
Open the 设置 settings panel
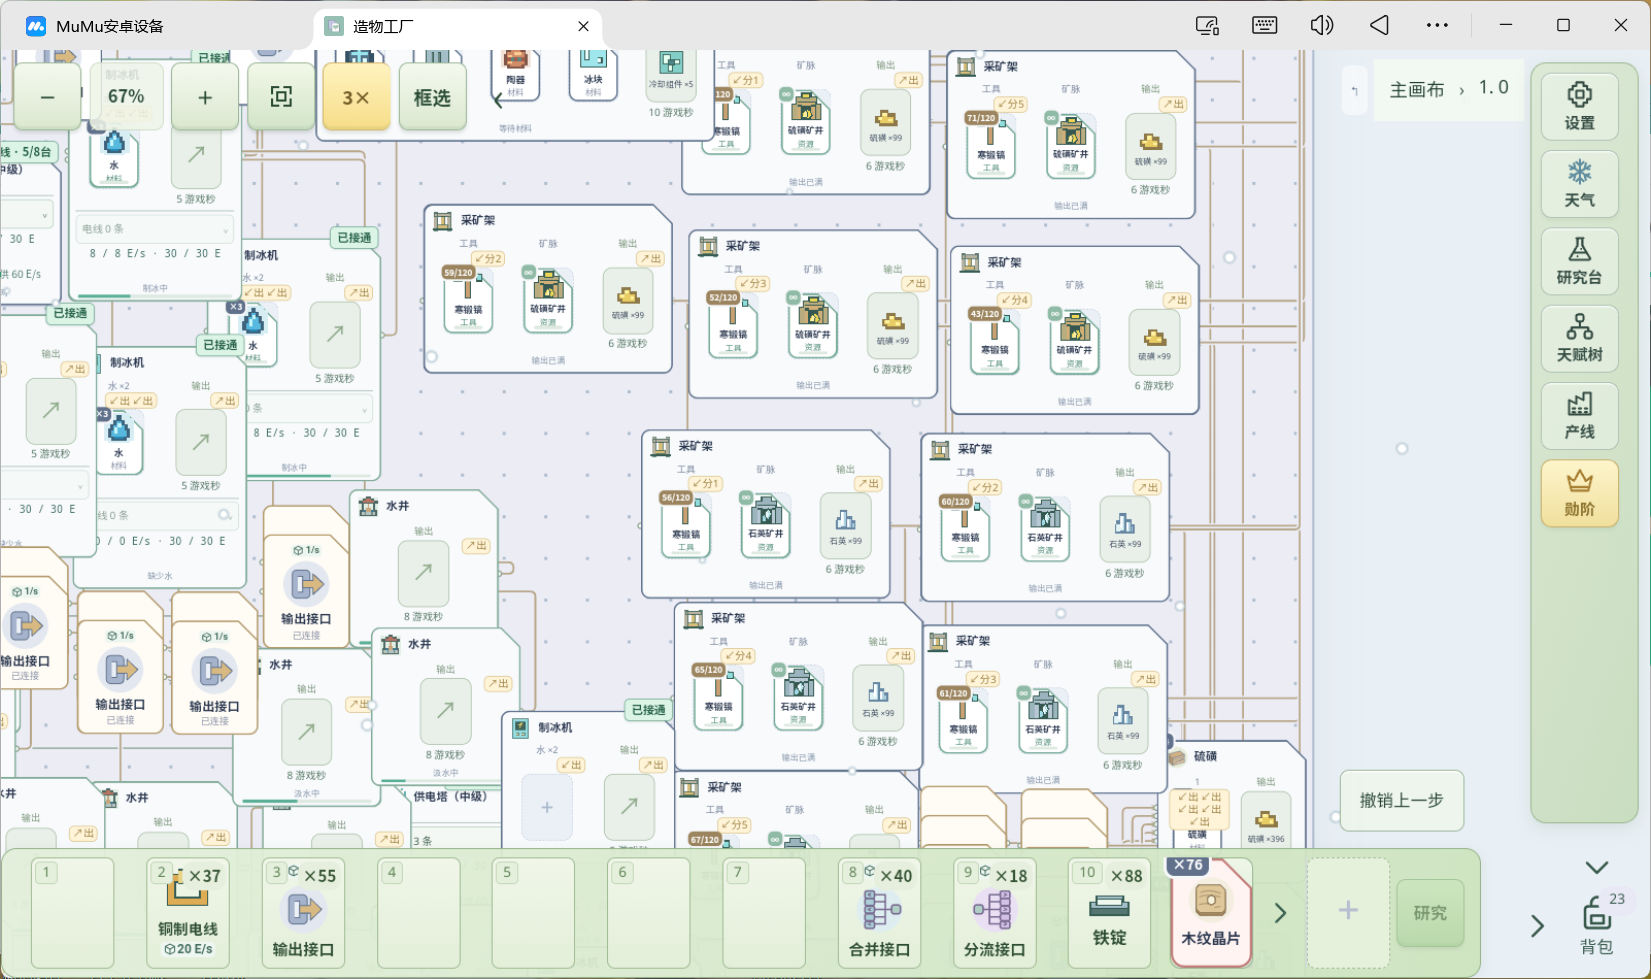(x=1579, y=106)
